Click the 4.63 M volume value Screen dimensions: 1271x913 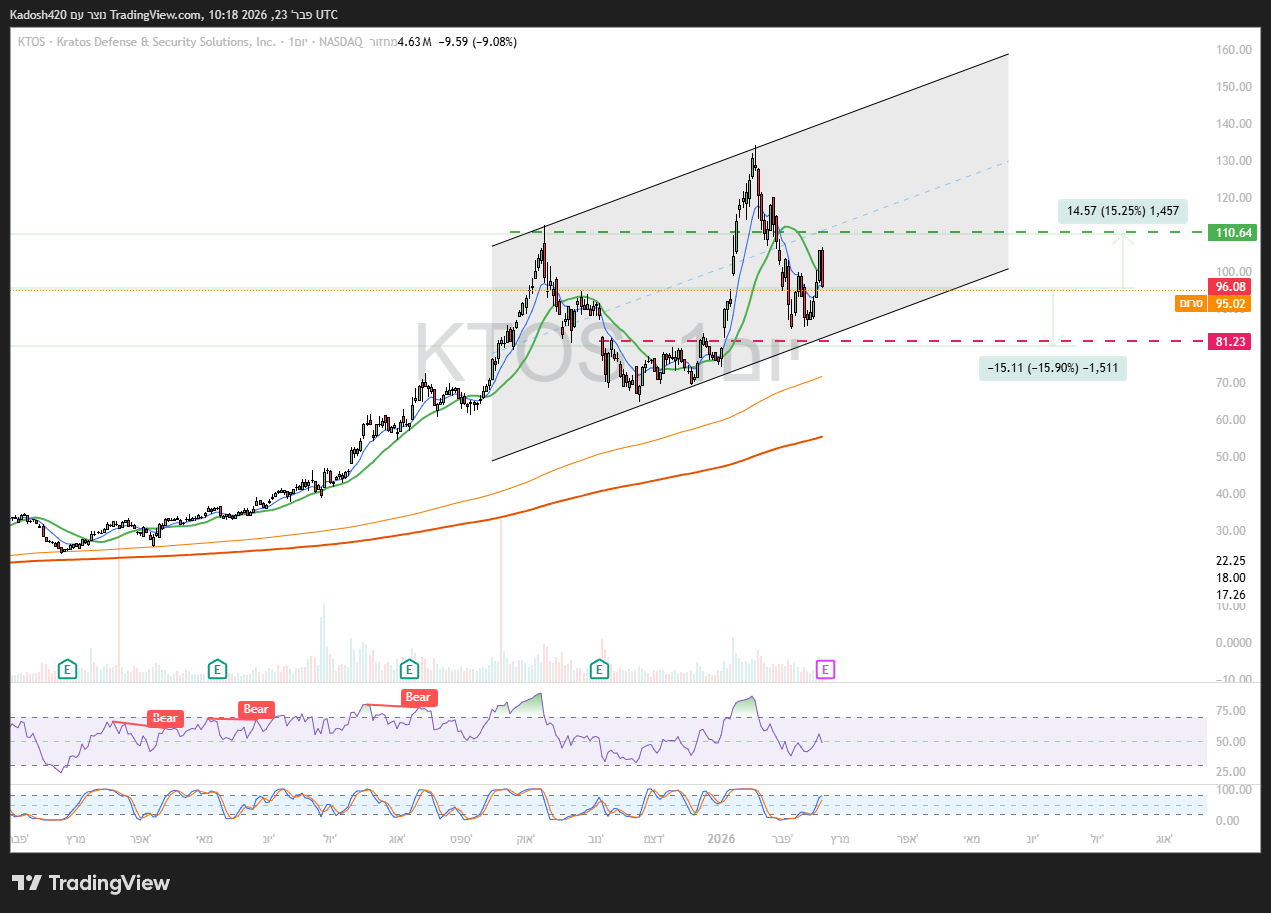pos(414,42)
